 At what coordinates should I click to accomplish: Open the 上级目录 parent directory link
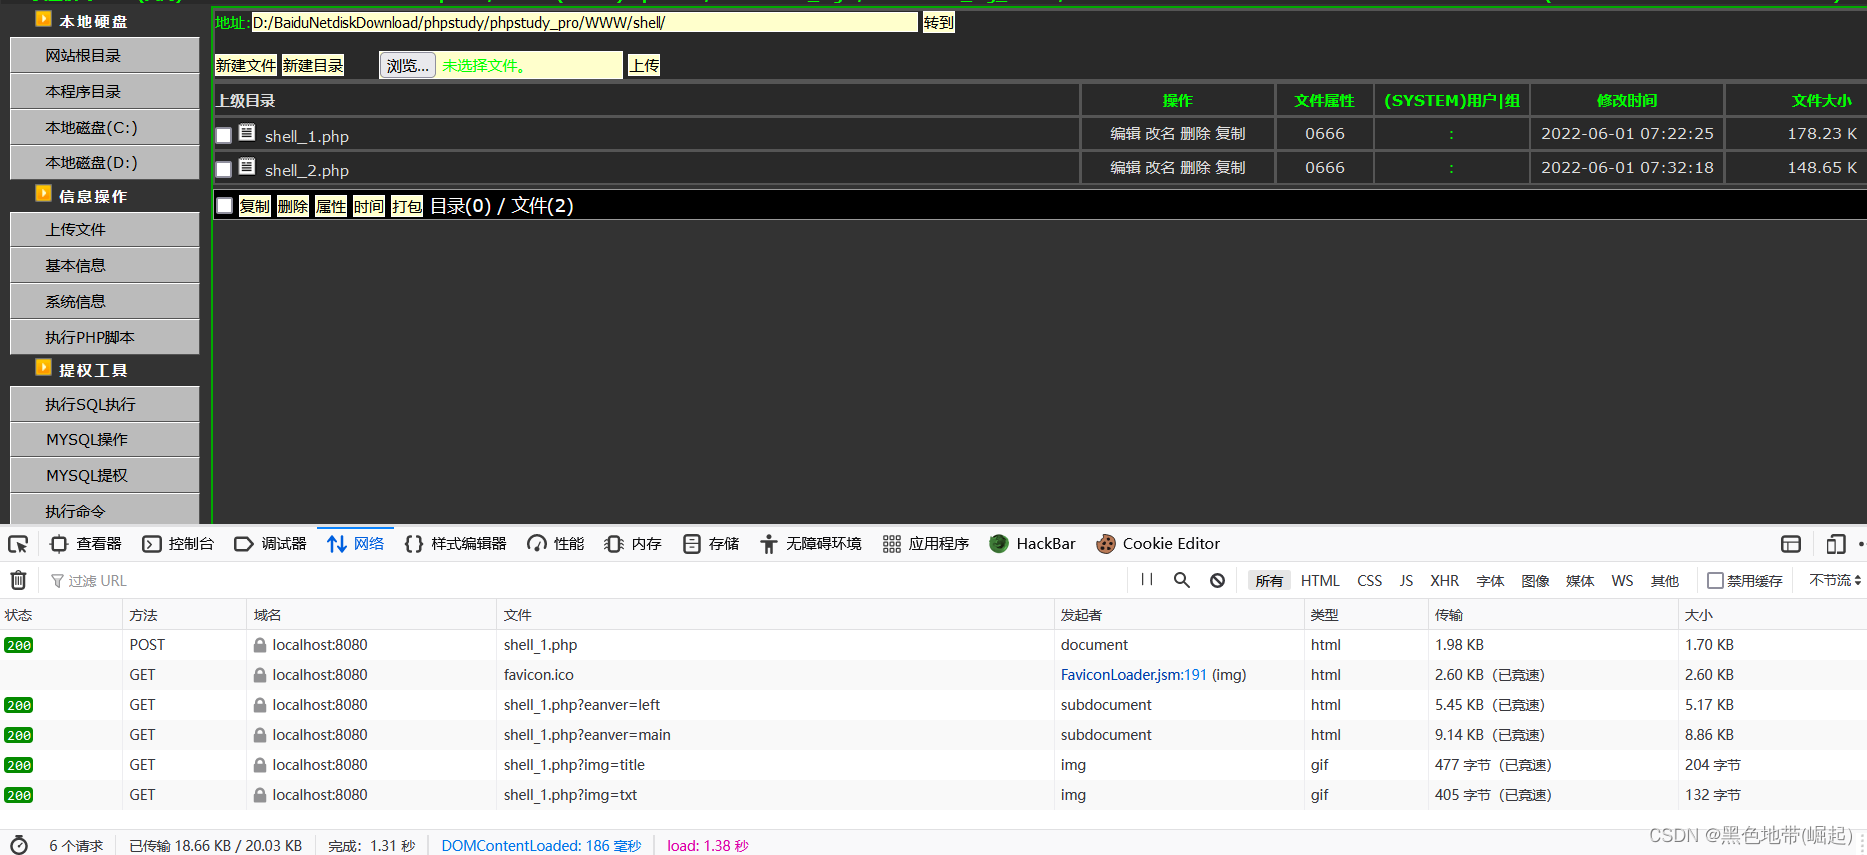point(245,100)
